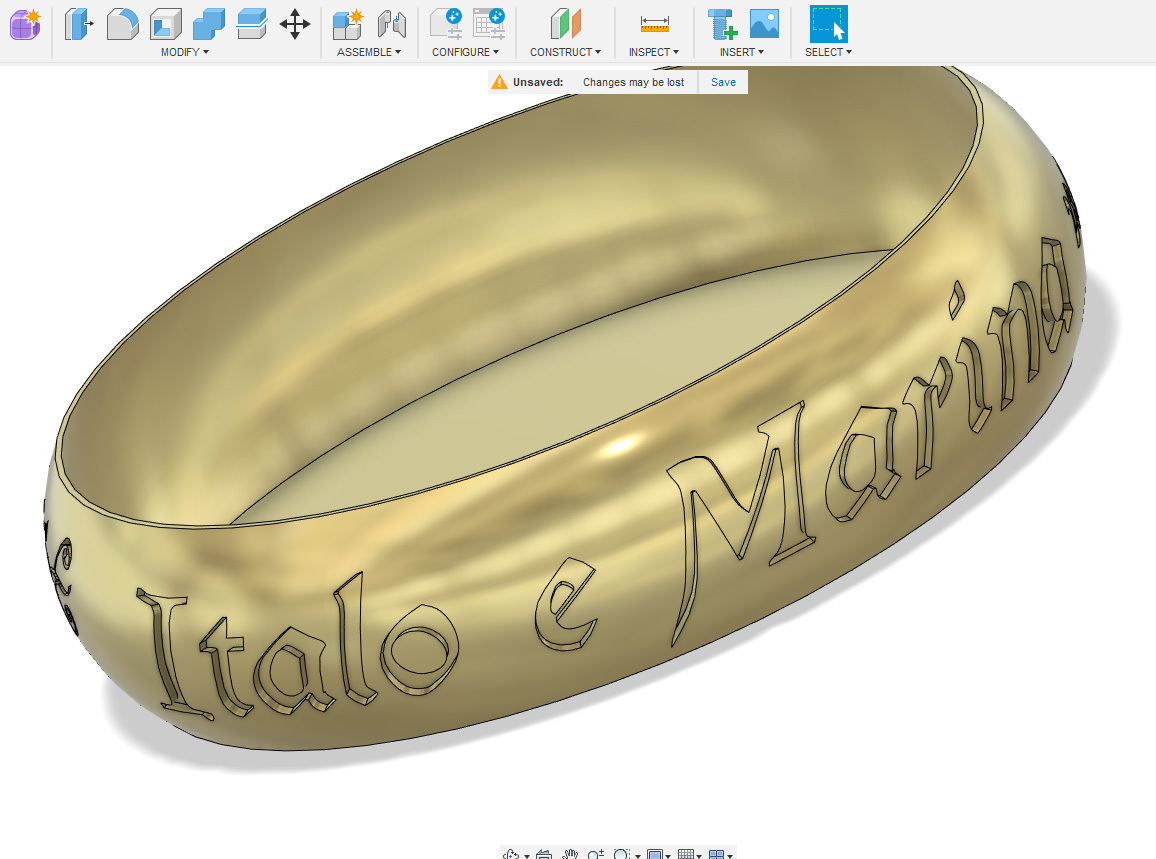Select the Move/Copy arrows tool
The width and height of the screenshot is (1156, 859).
tap(294, 23)
